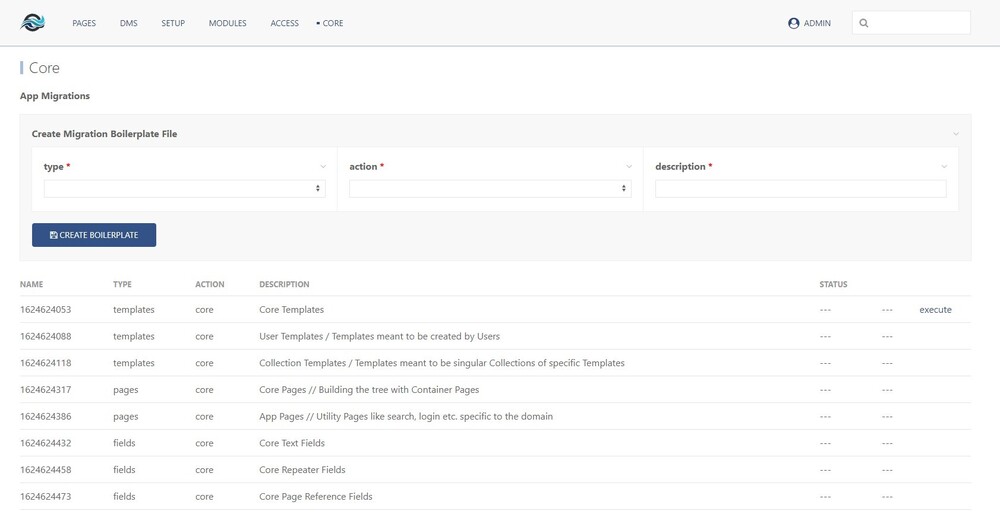The height and width of the screenshot is (527, 1000).
Task: Click the Core Text Fields description
Action: (x=292, y=443)
